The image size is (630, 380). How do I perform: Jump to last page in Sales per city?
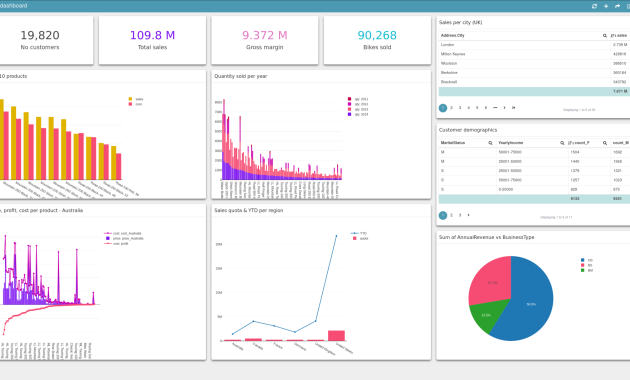[513, 108]
